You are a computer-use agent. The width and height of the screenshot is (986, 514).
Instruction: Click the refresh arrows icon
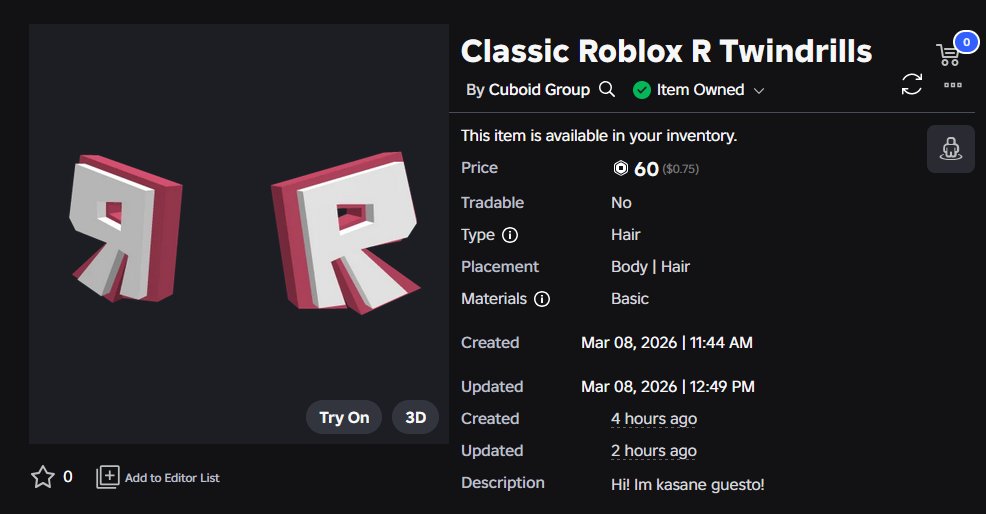click(x=911, y=84)
